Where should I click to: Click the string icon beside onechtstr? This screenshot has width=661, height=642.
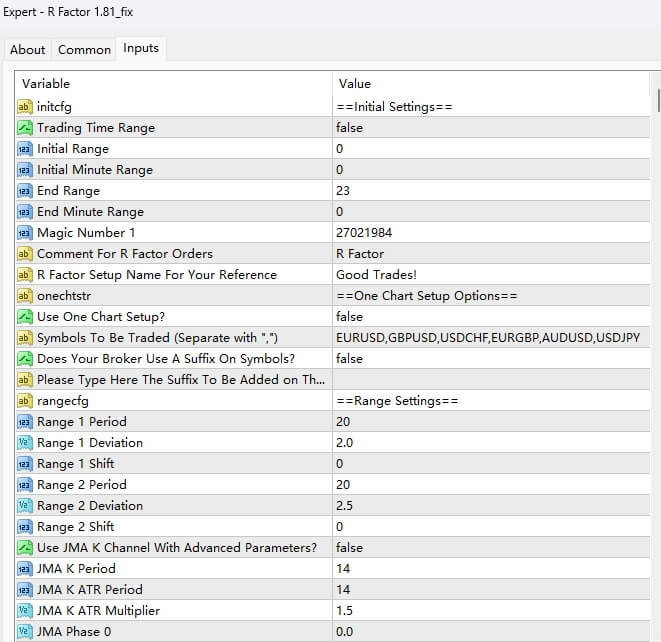tap(24, 296)
